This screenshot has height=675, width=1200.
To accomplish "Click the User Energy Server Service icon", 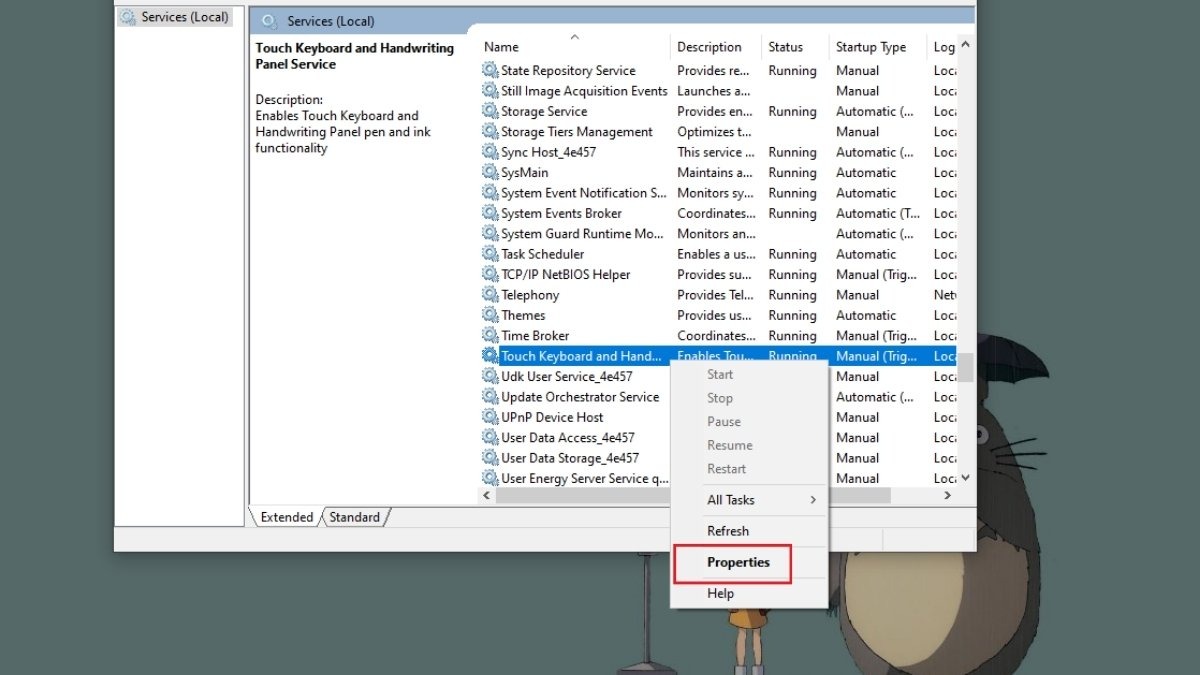I will pos(490,478).
